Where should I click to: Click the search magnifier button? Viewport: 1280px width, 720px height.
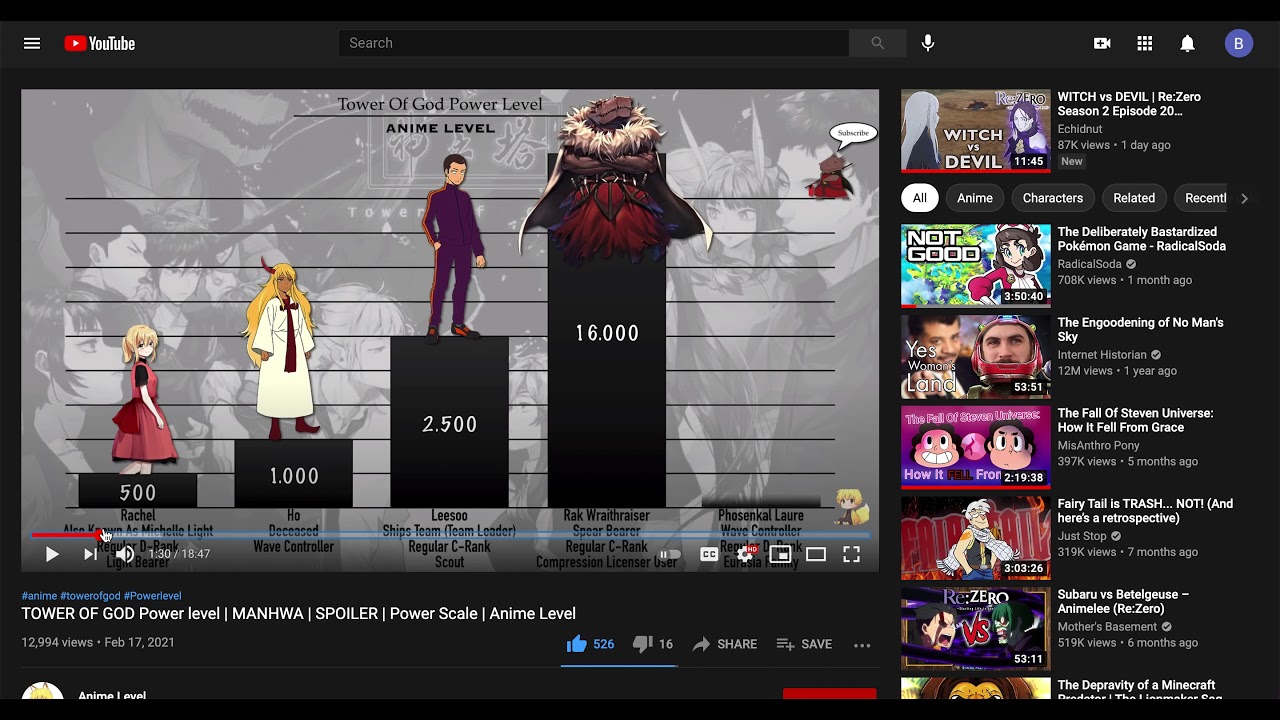[x=877, y=43]
